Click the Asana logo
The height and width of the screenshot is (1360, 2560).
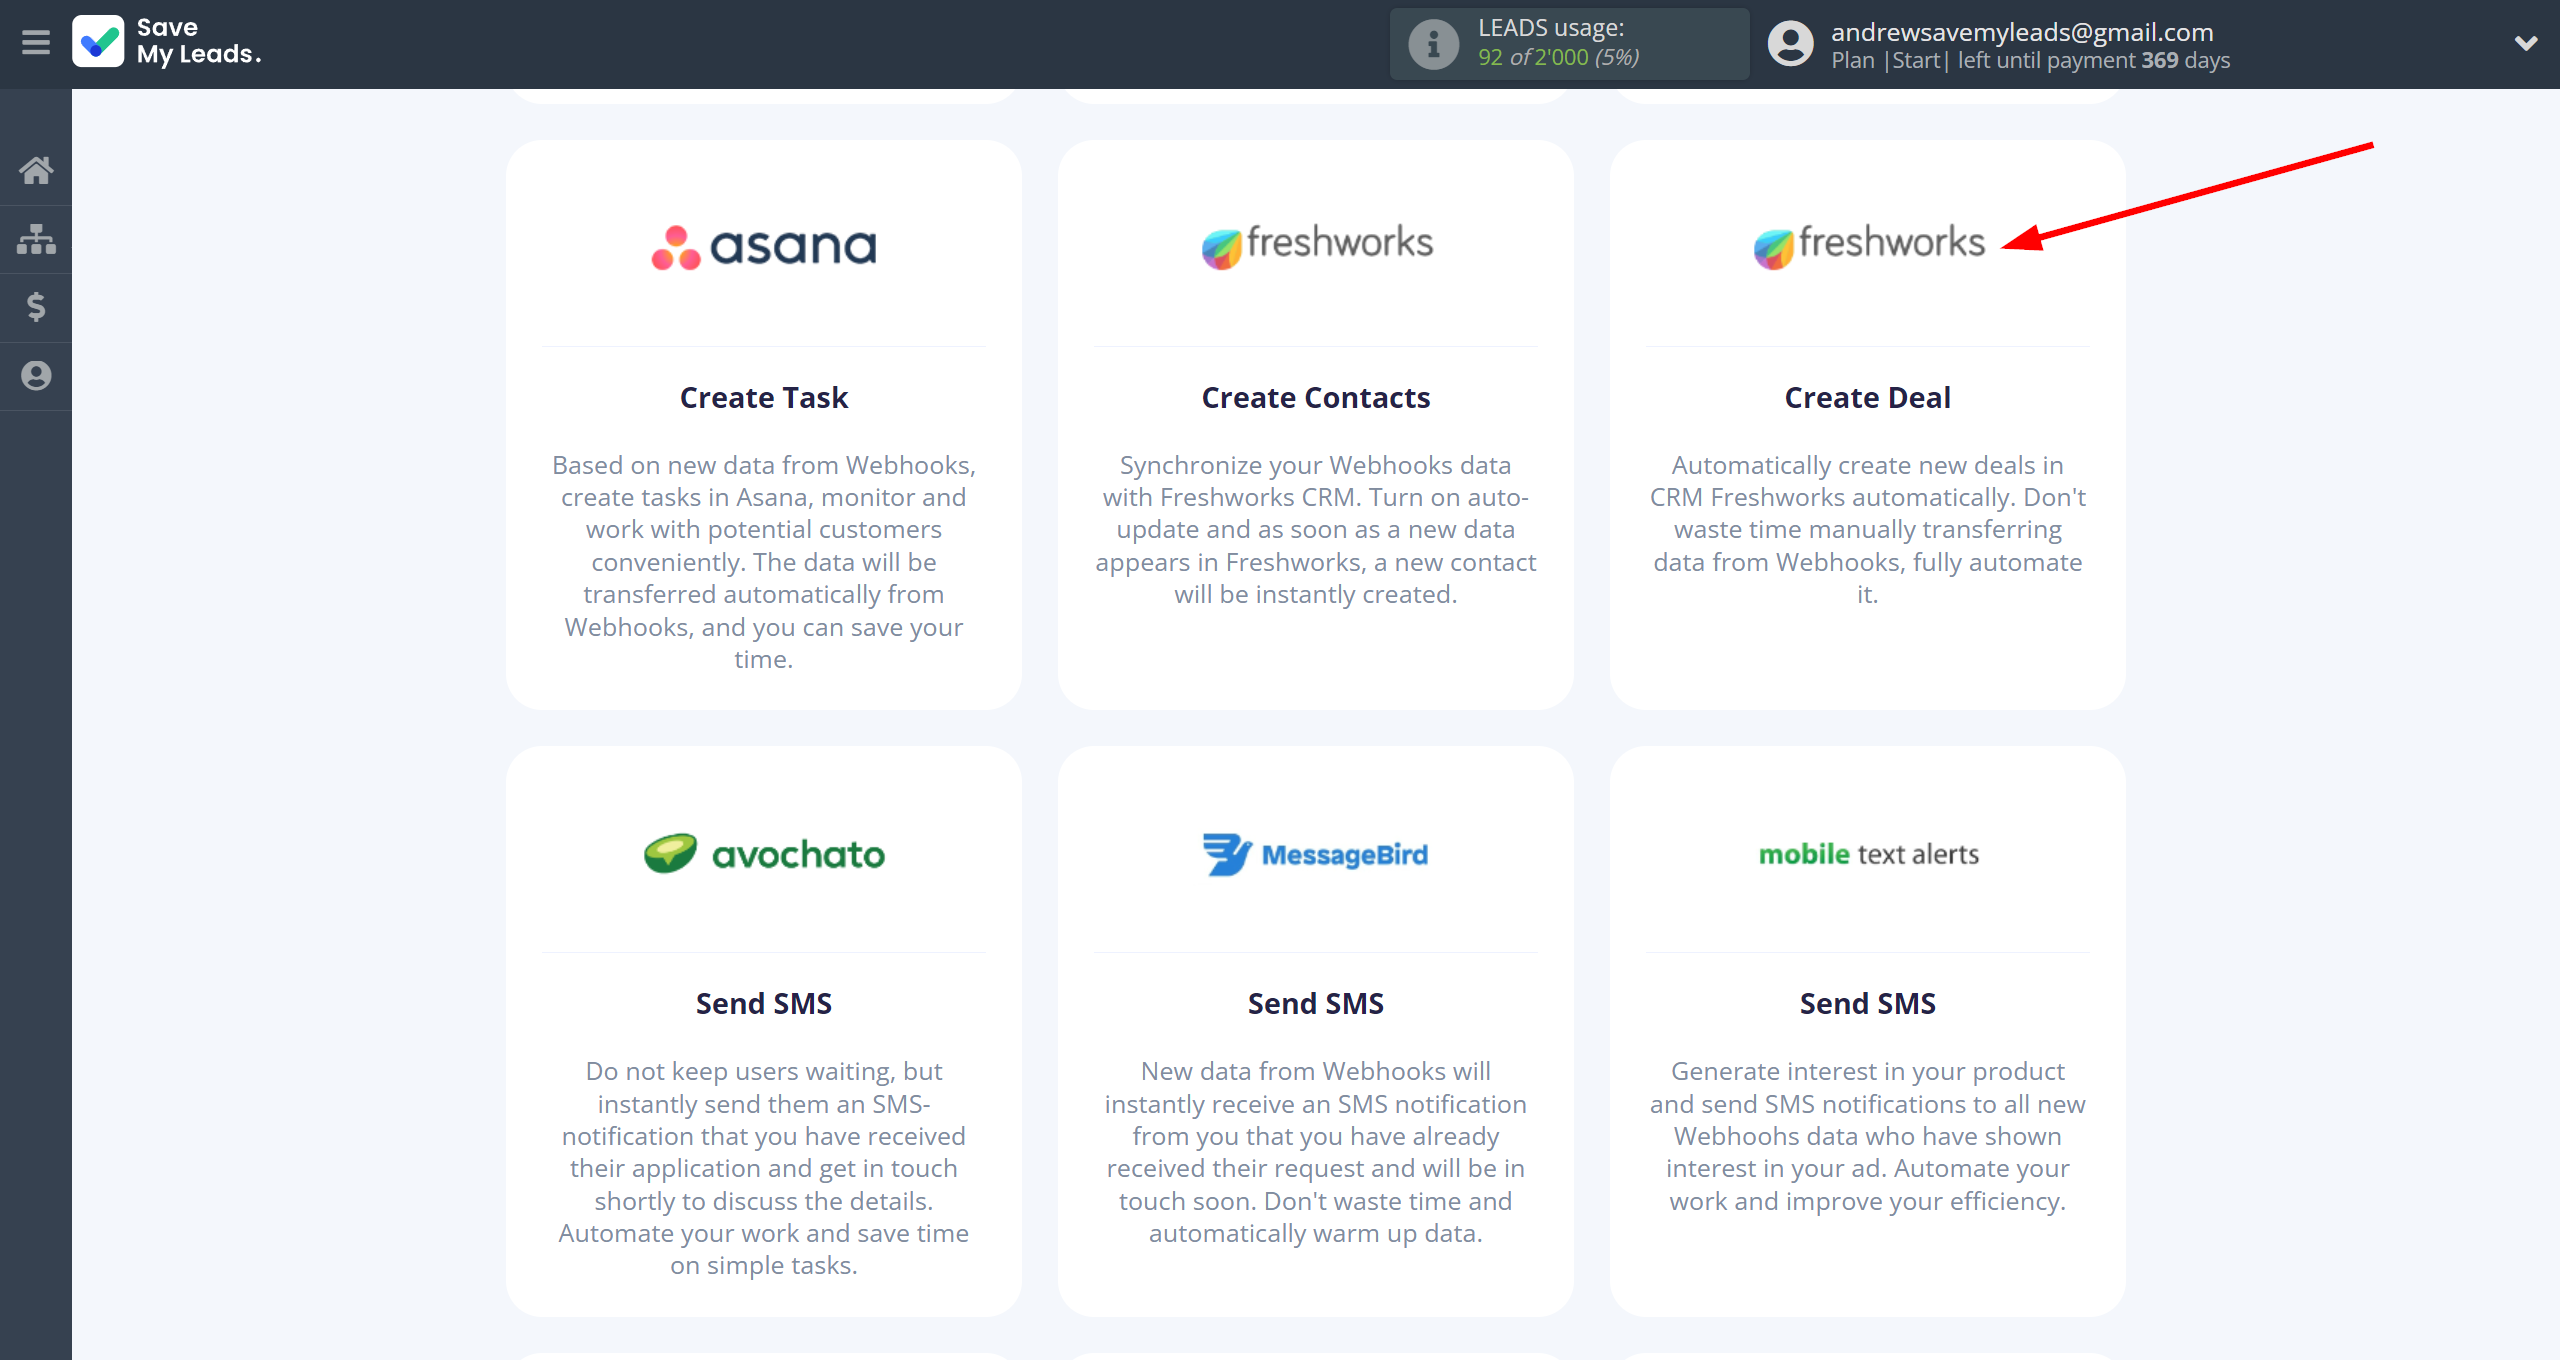[x=764, y=247]
